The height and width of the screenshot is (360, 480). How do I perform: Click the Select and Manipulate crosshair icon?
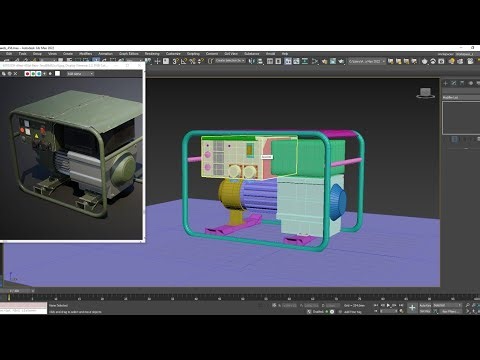157,61
